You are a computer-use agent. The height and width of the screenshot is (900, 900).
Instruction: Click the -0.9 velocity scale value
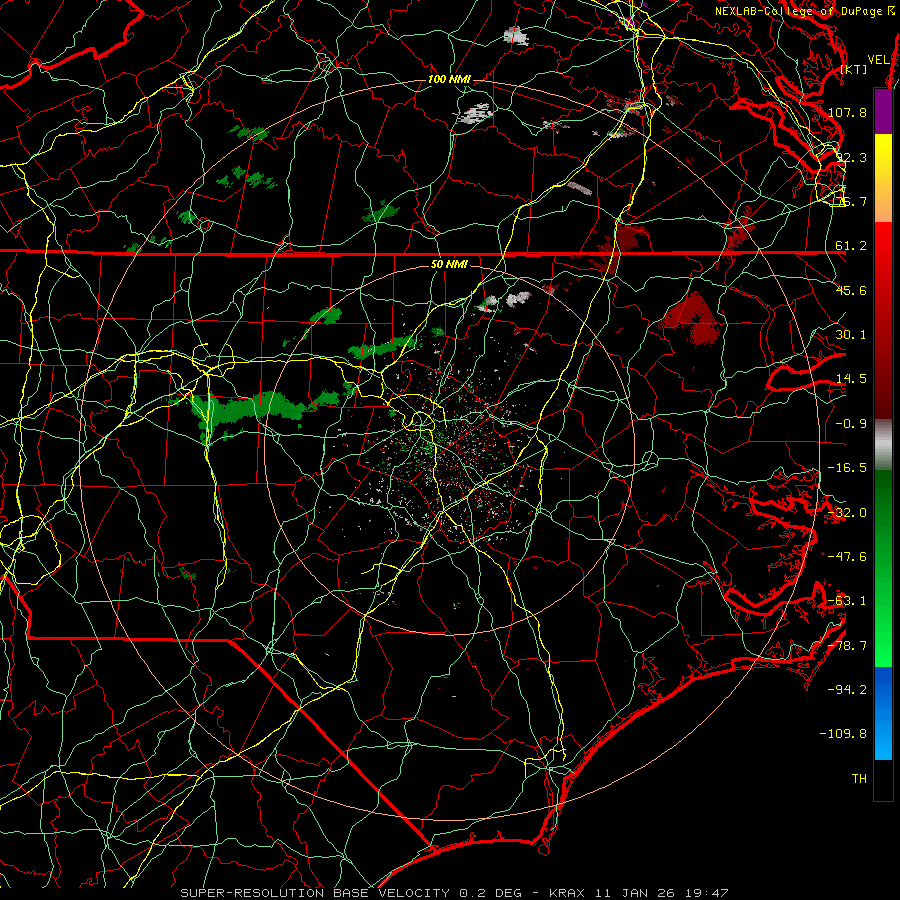pos(851,424)
